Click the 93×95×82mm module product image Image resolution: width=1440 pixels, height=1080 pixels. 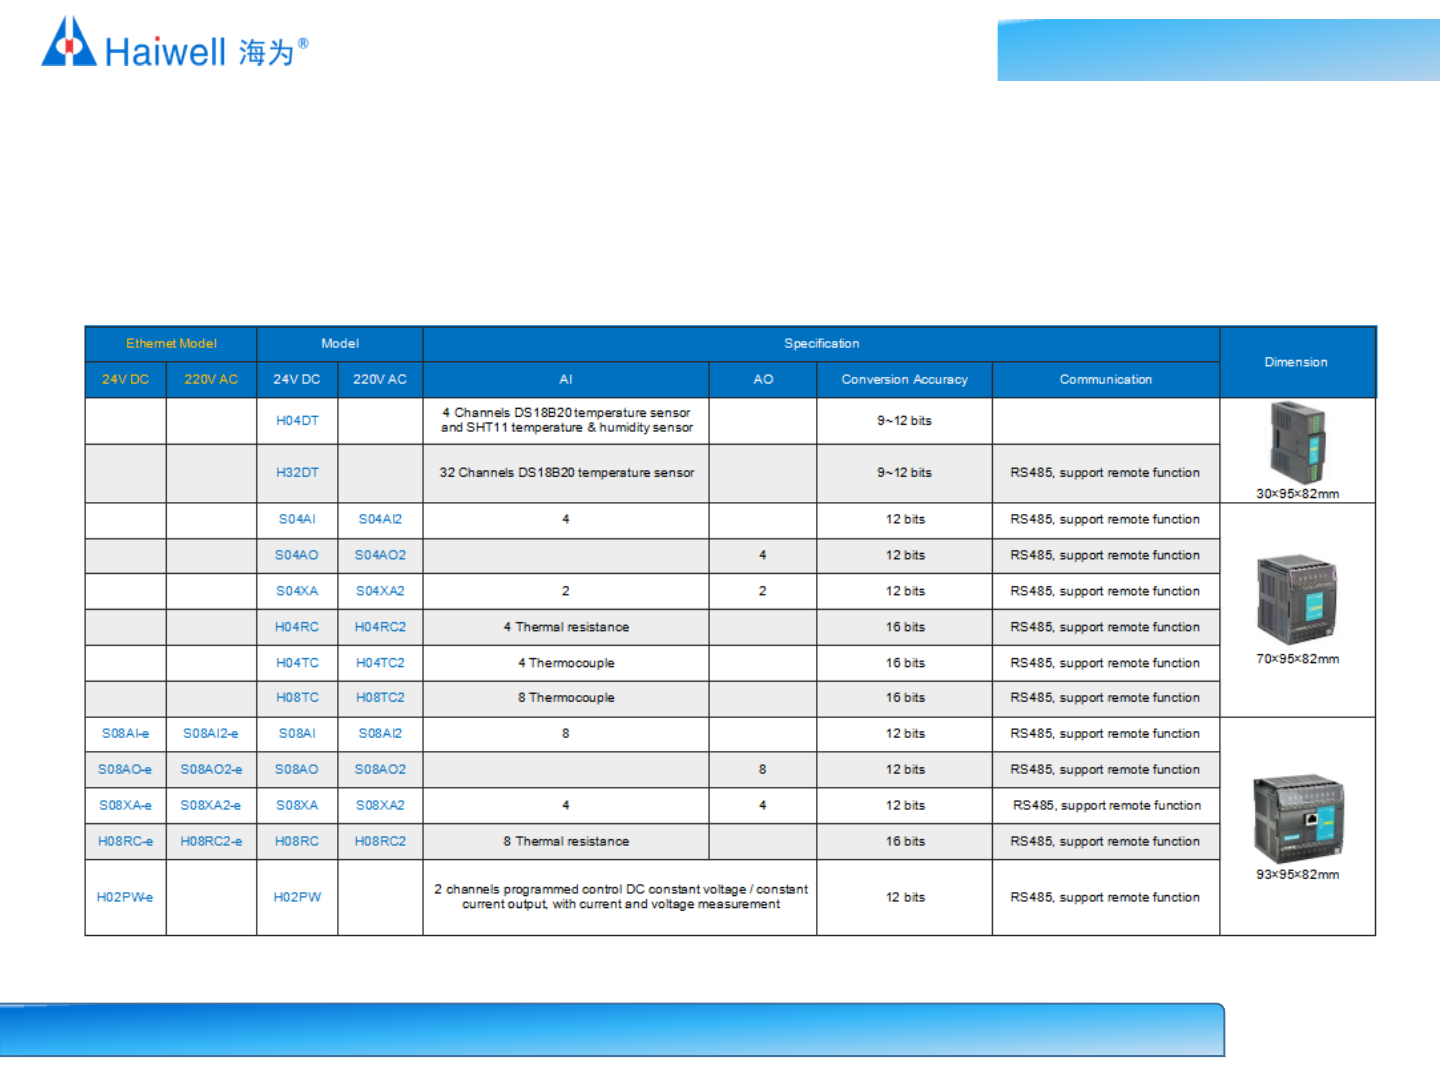1298,818
